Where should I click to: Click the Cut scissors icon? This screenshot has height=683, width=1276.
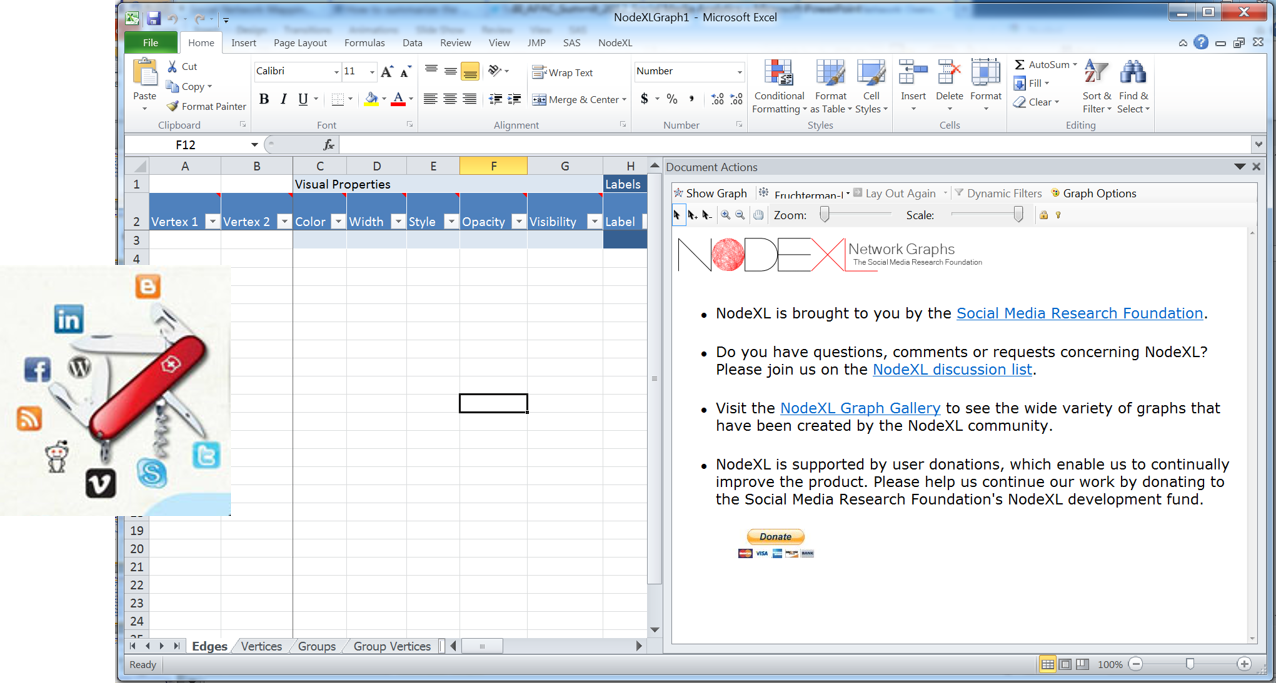point(173,67)
